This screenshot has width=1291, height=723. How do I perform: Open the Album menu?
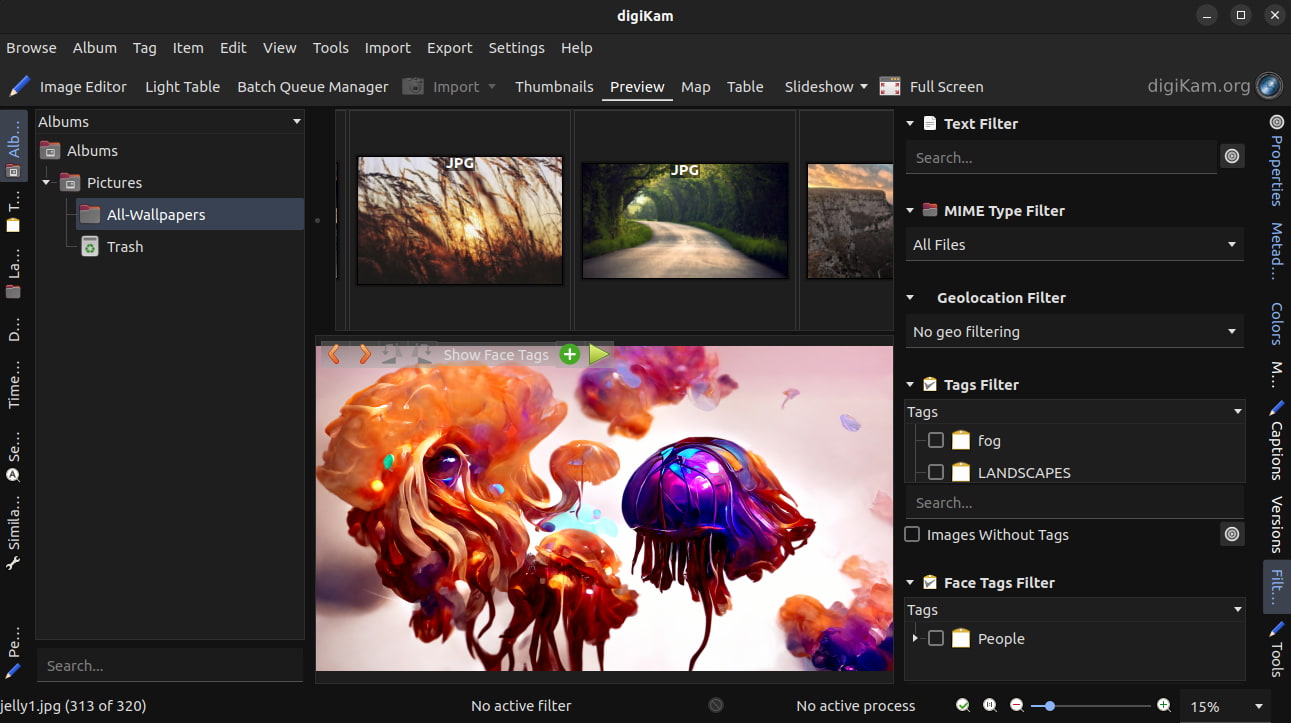95,48
